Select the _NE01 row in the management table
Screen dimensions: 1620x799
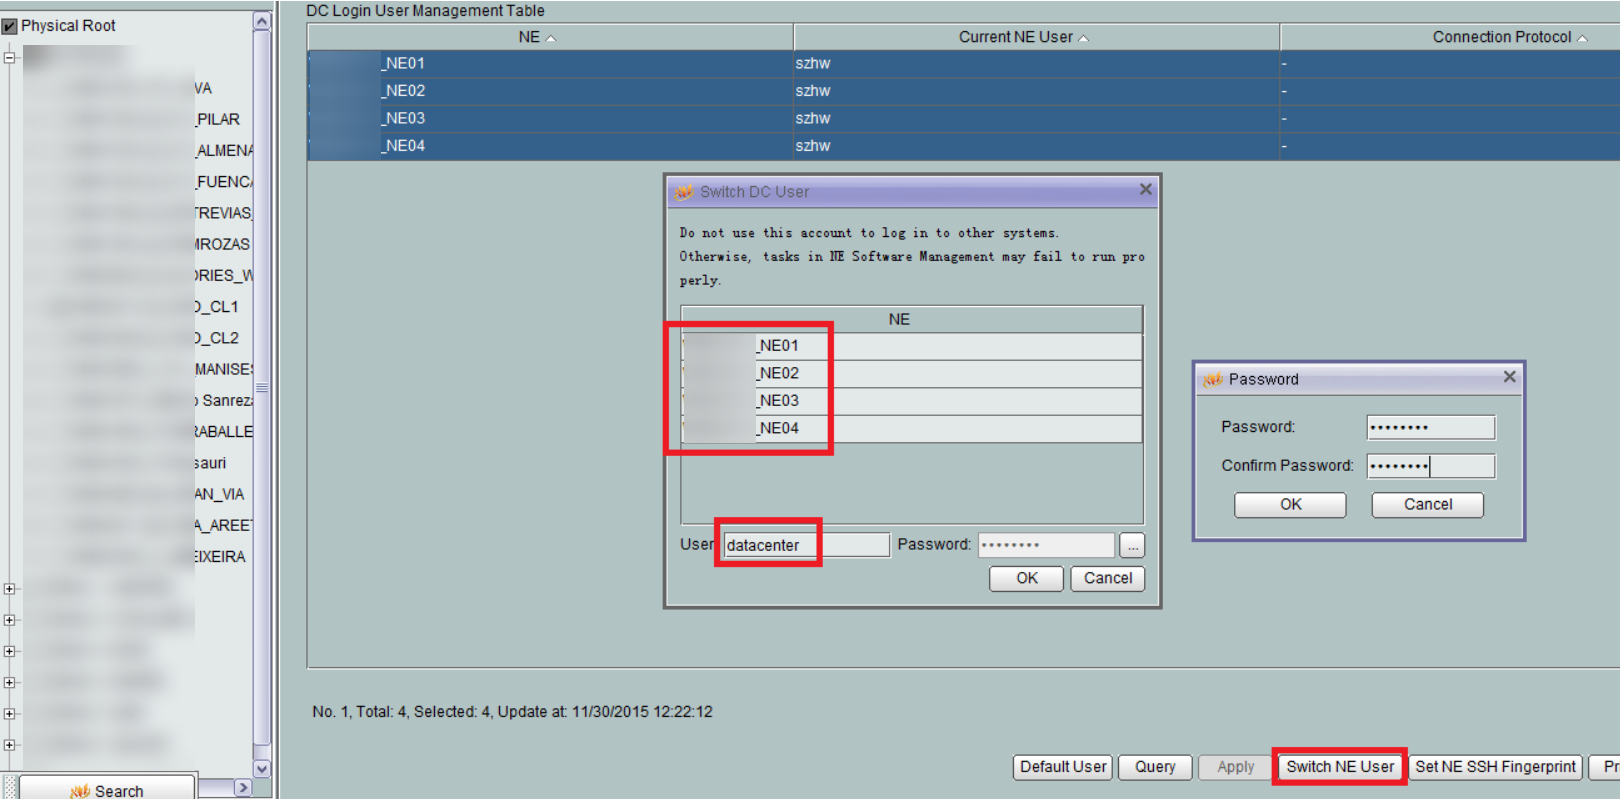pyautogui.click(x=964, y=63)
